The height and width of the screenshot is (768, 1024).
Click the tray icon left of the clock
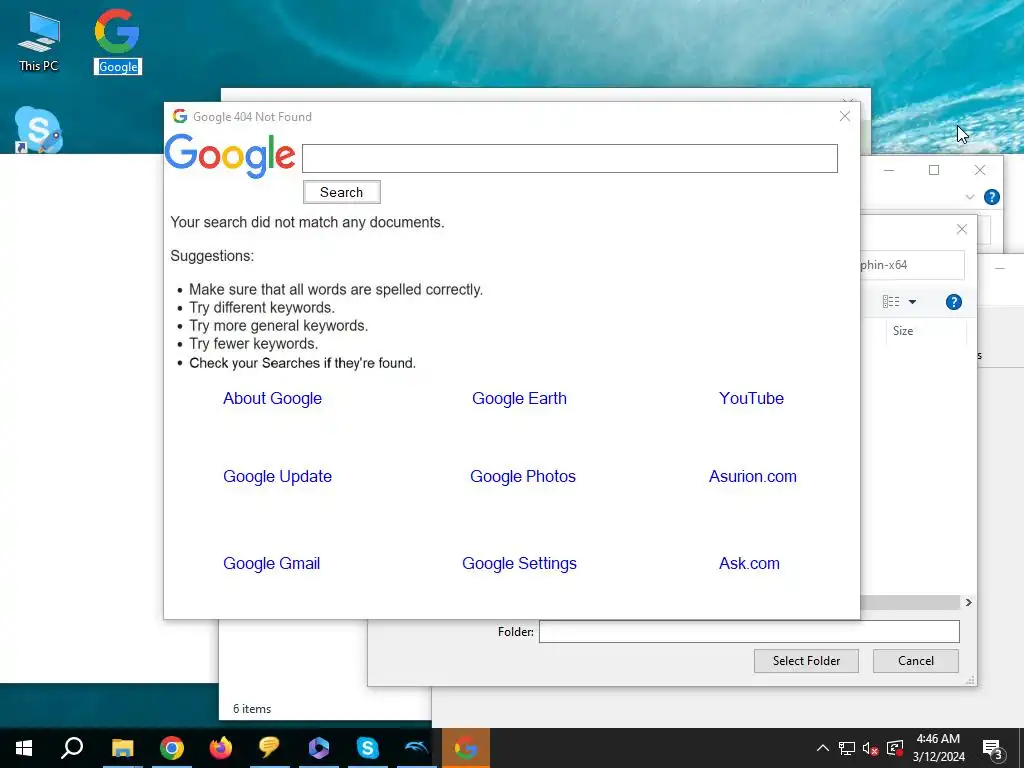coord(895,748)
